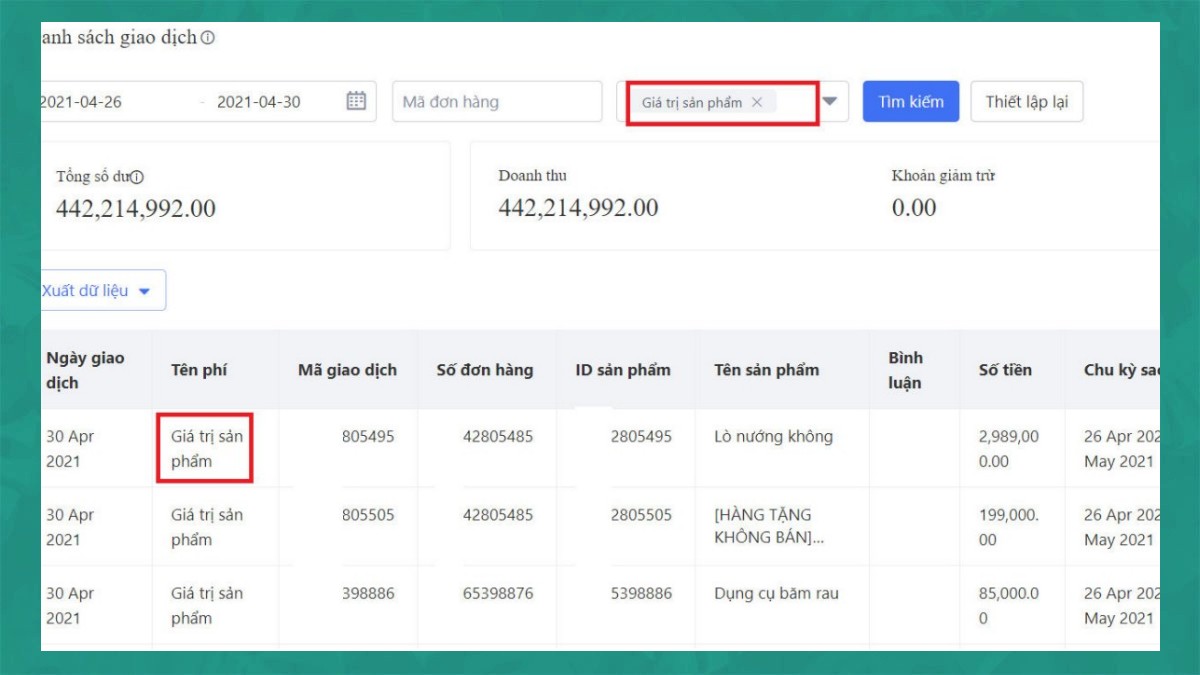Focus the Mã đơn hàng input field
1200x675 pixels.
[496, 102]
